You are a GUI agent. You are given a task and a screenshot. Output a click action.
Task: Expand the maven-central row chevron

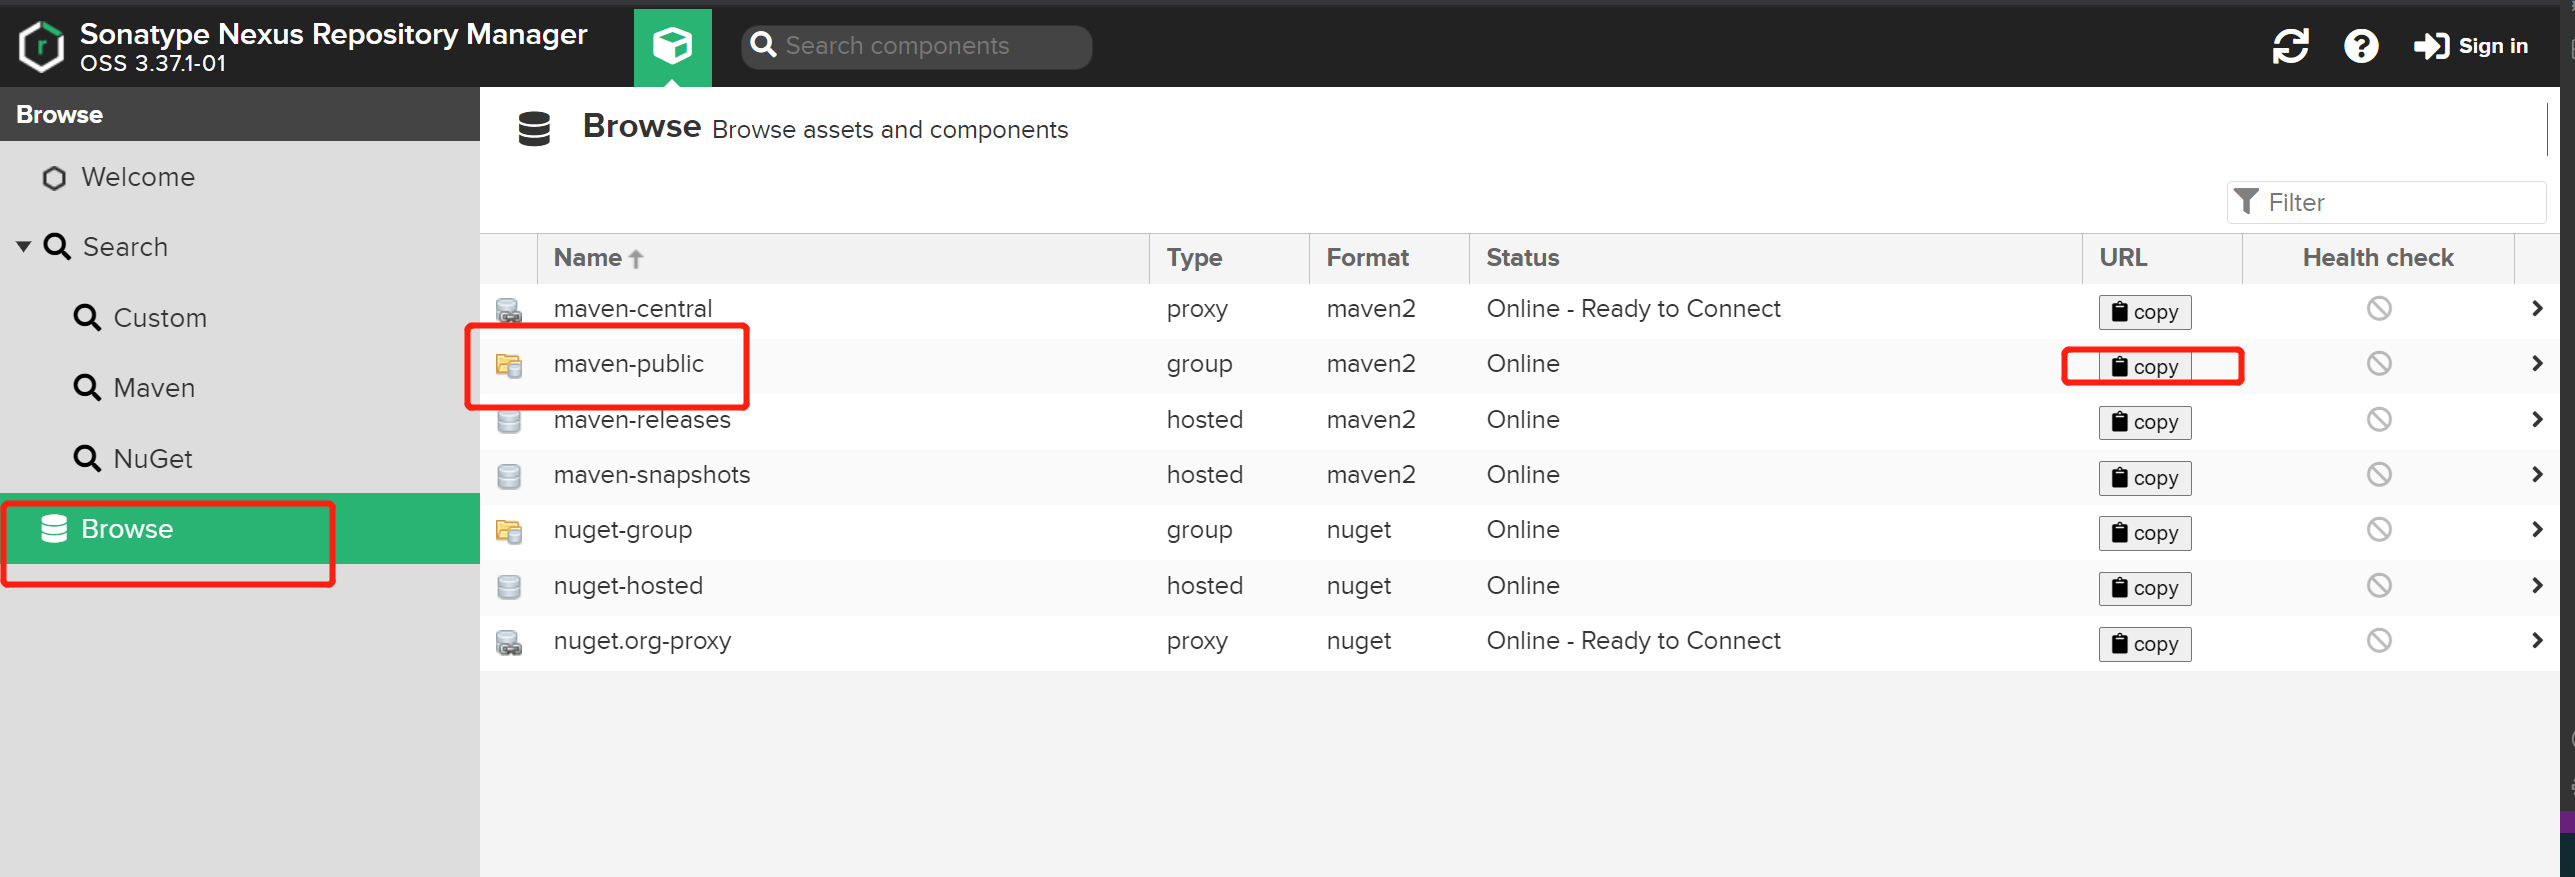click(x=2537, y=308)
